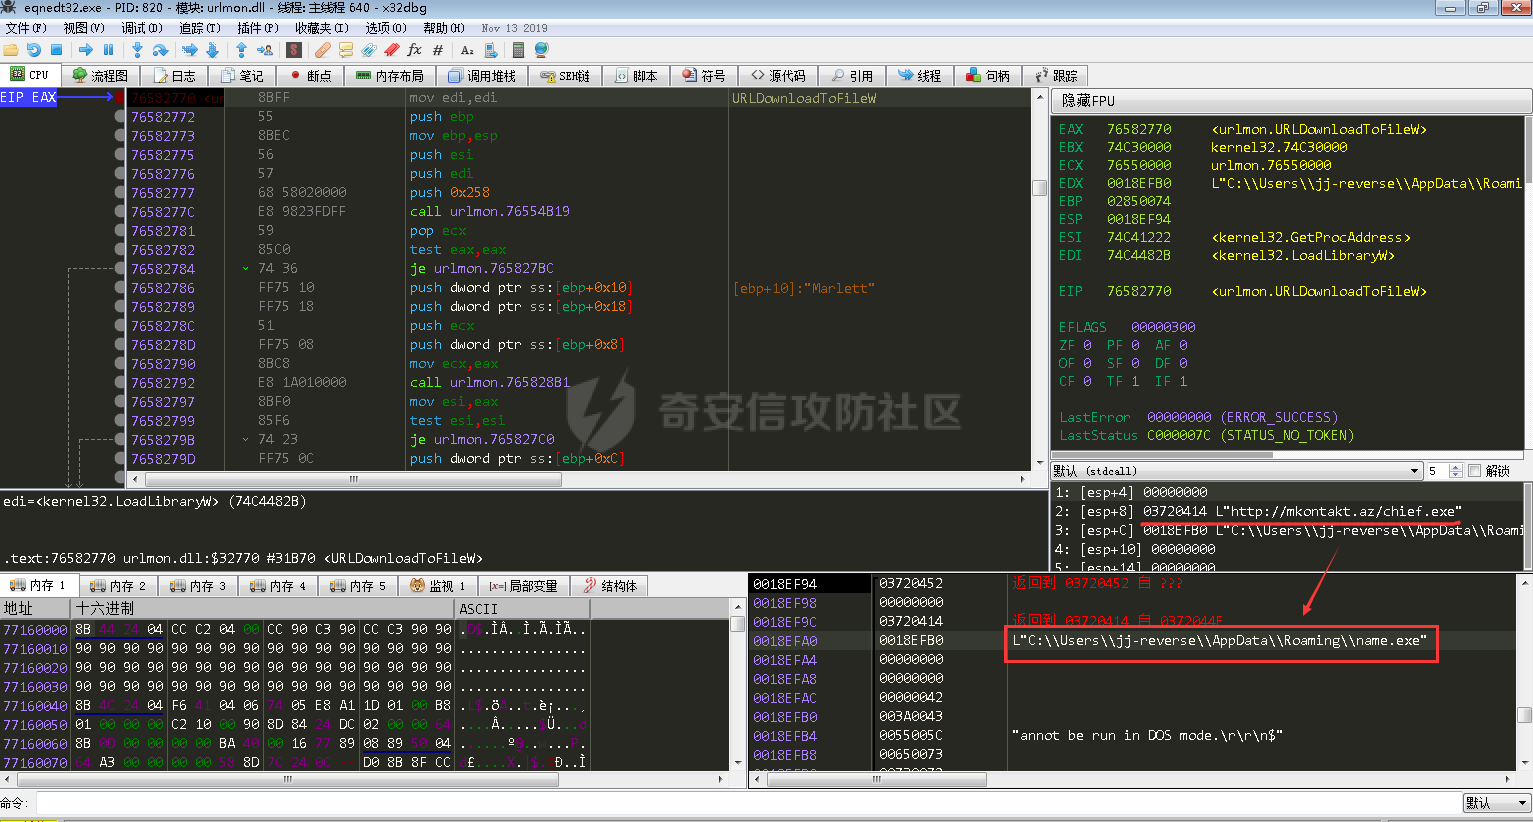This screenshot has width=1533, height=822.
Task: Open the 文件(F) menu
Action: (x=26, y=28)
